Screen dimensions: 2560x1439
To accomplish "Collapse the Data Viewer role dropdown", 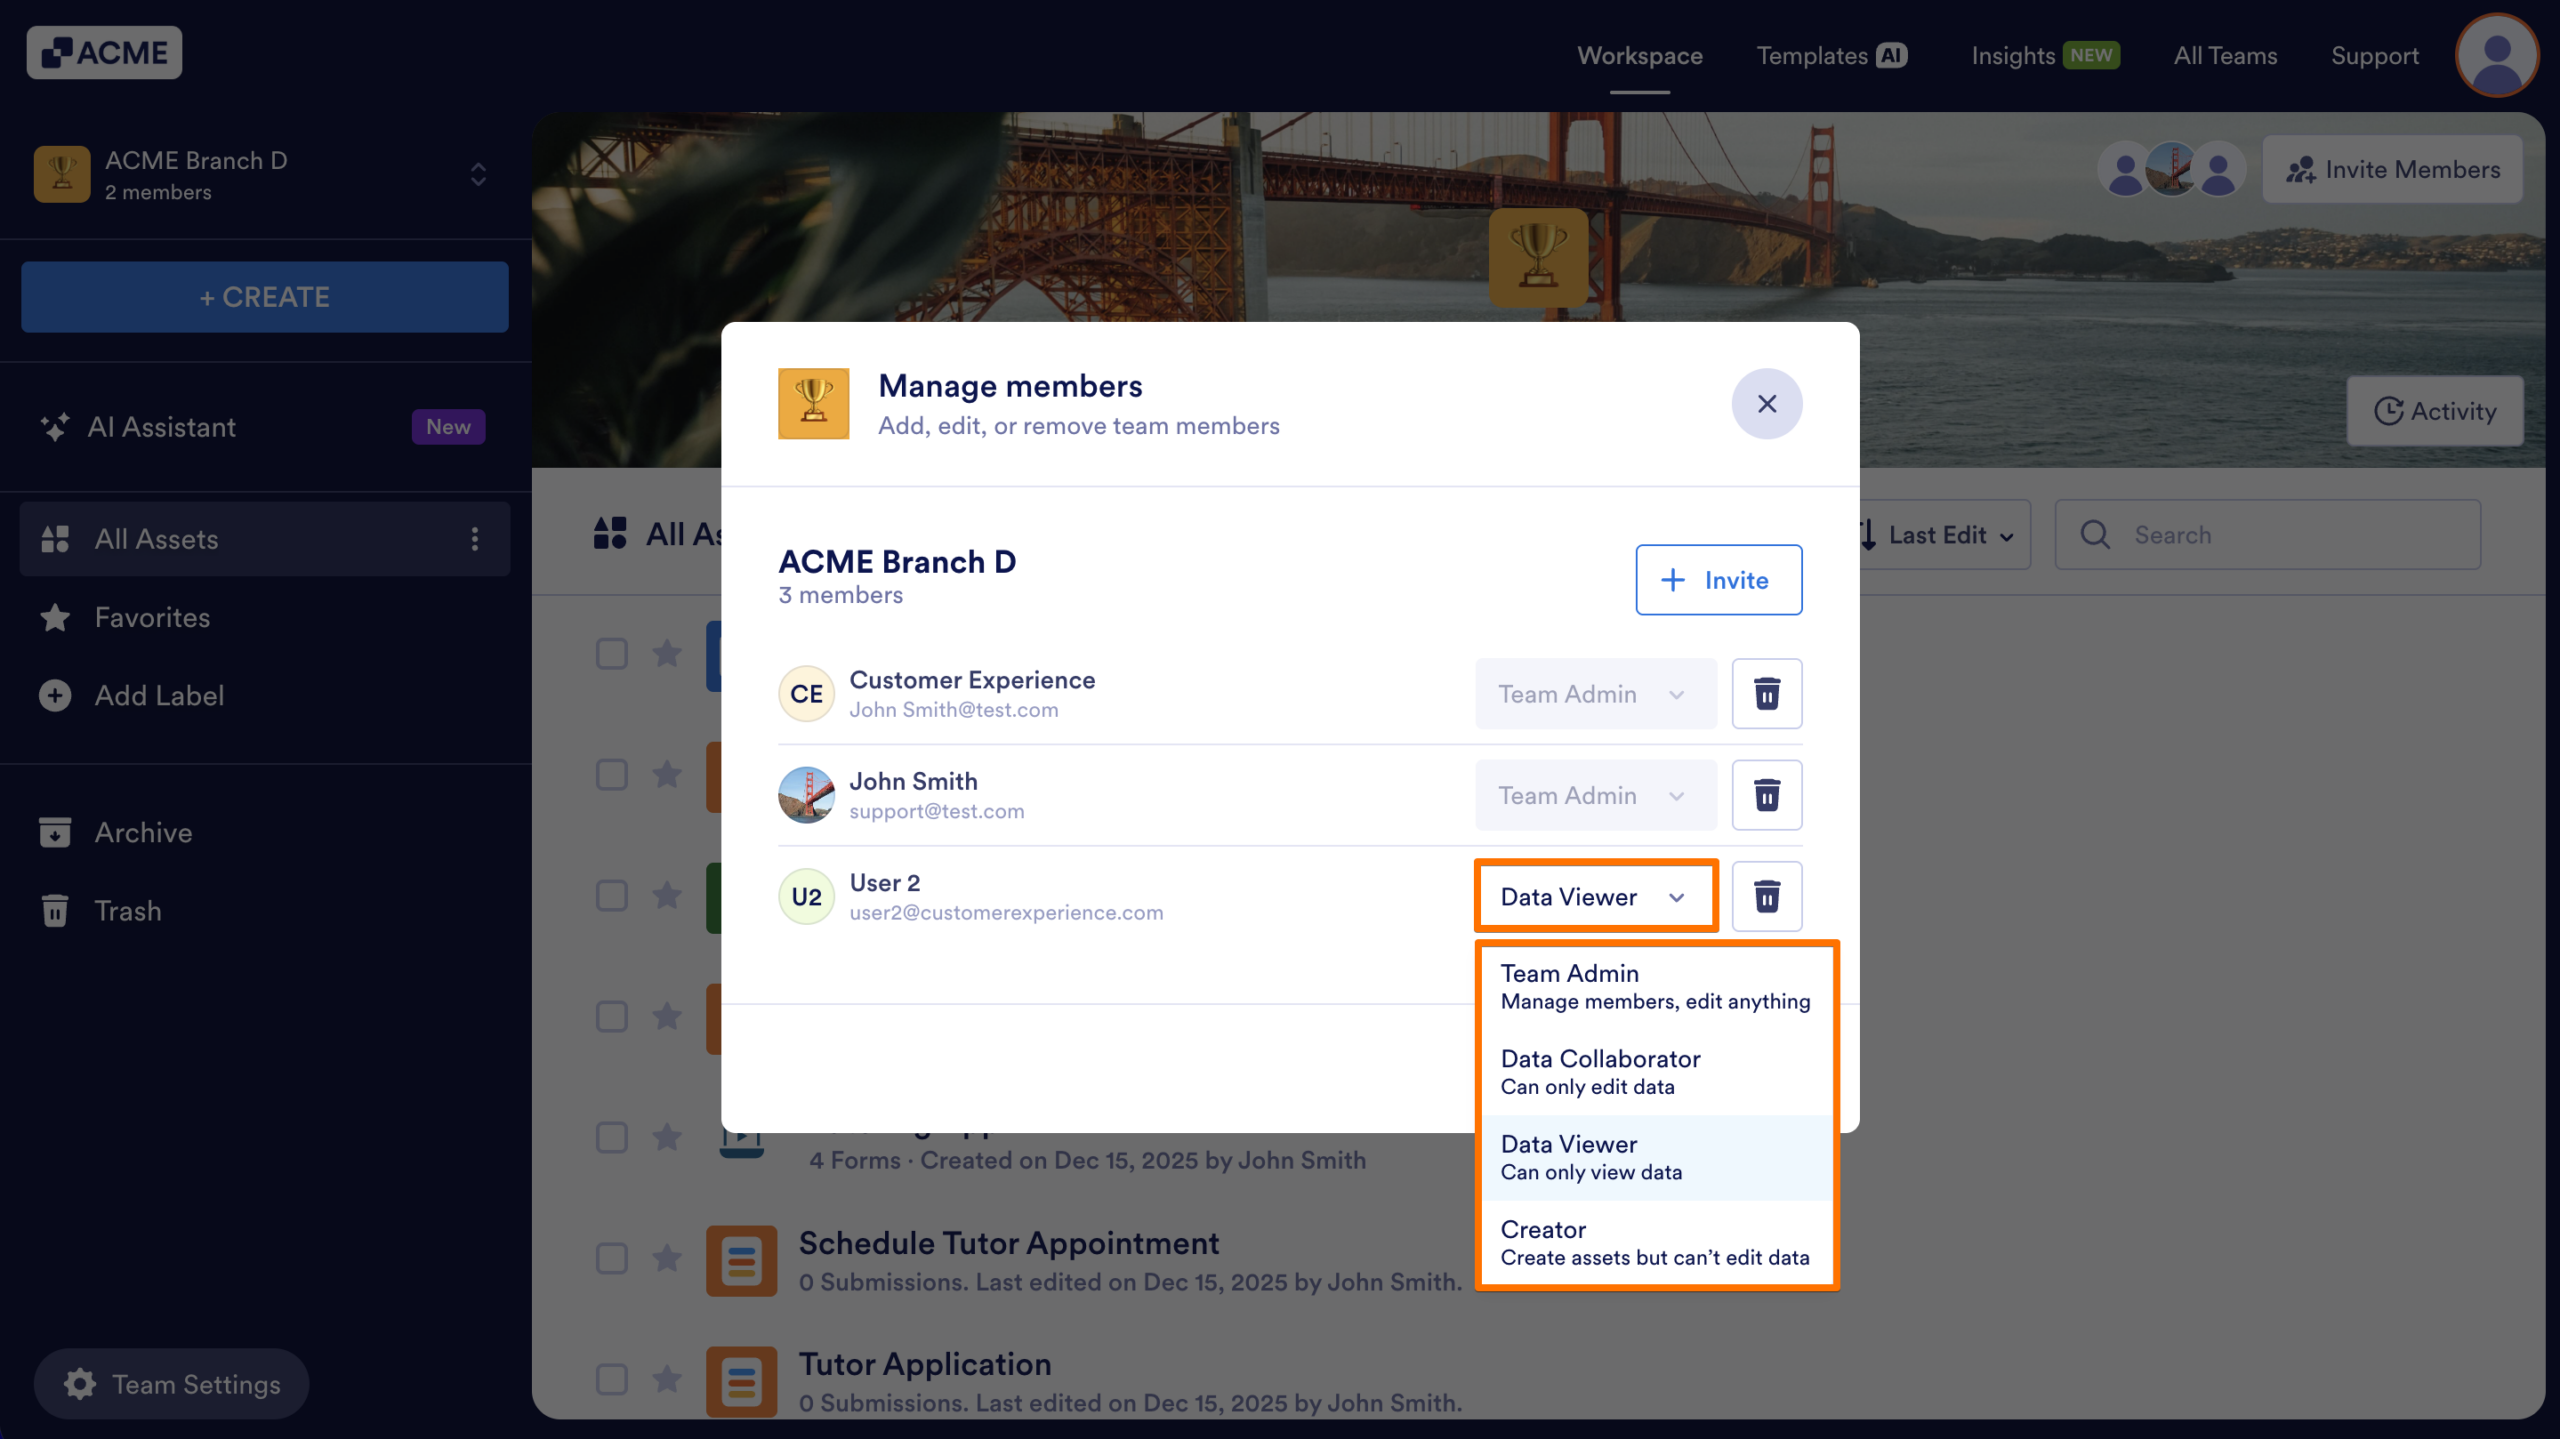I will [x=1595, y=896].
